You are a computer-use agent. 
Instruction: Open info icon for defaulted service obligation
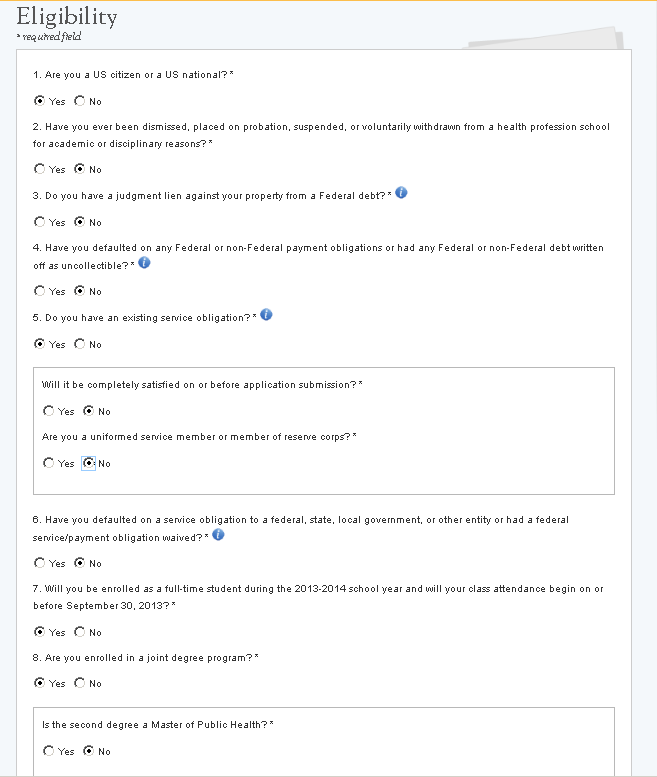pos(218,535)
